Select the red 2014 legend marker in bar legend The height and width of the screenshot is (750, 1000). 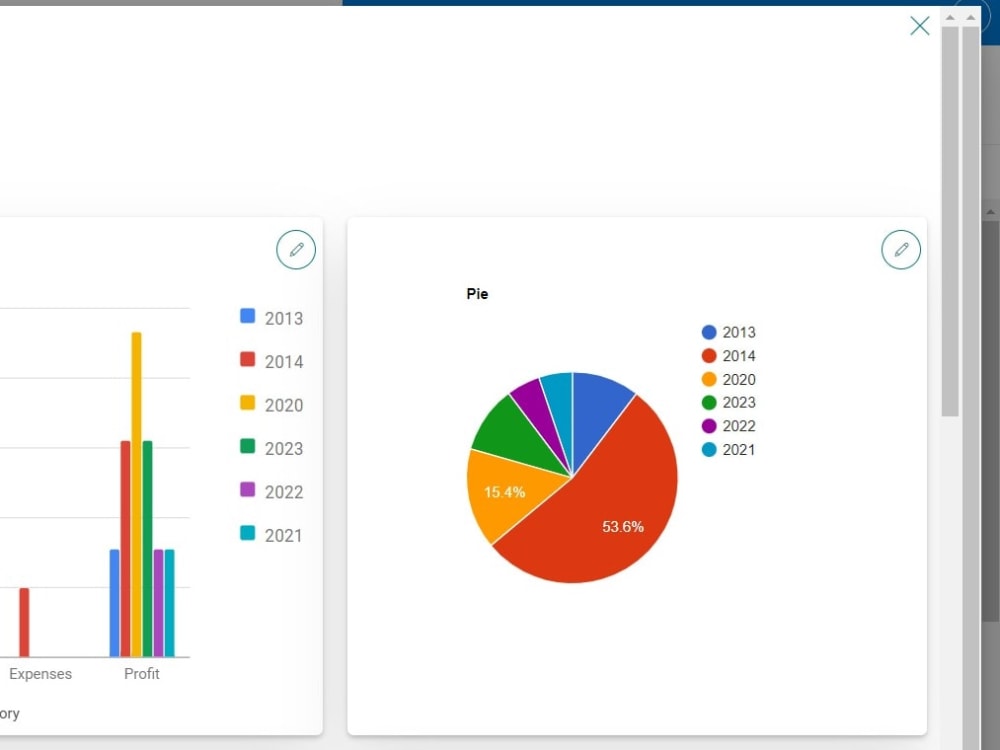(246, 361)
